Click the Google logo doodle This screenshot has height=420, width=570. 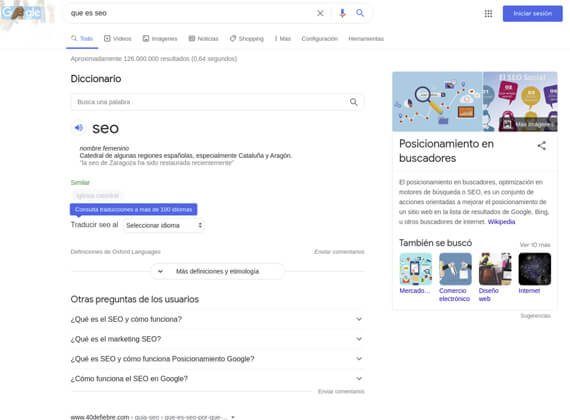21,13
